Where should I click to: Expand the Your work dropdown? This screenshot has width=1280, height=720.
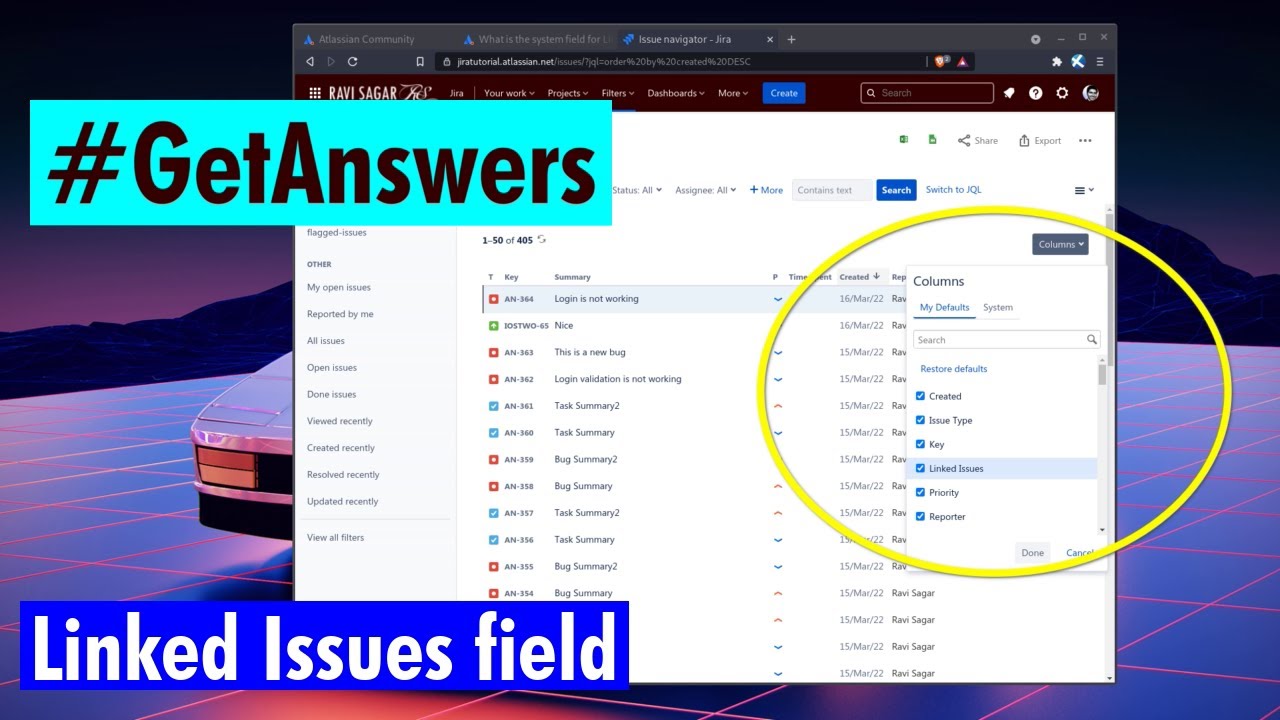coord(509,93)
